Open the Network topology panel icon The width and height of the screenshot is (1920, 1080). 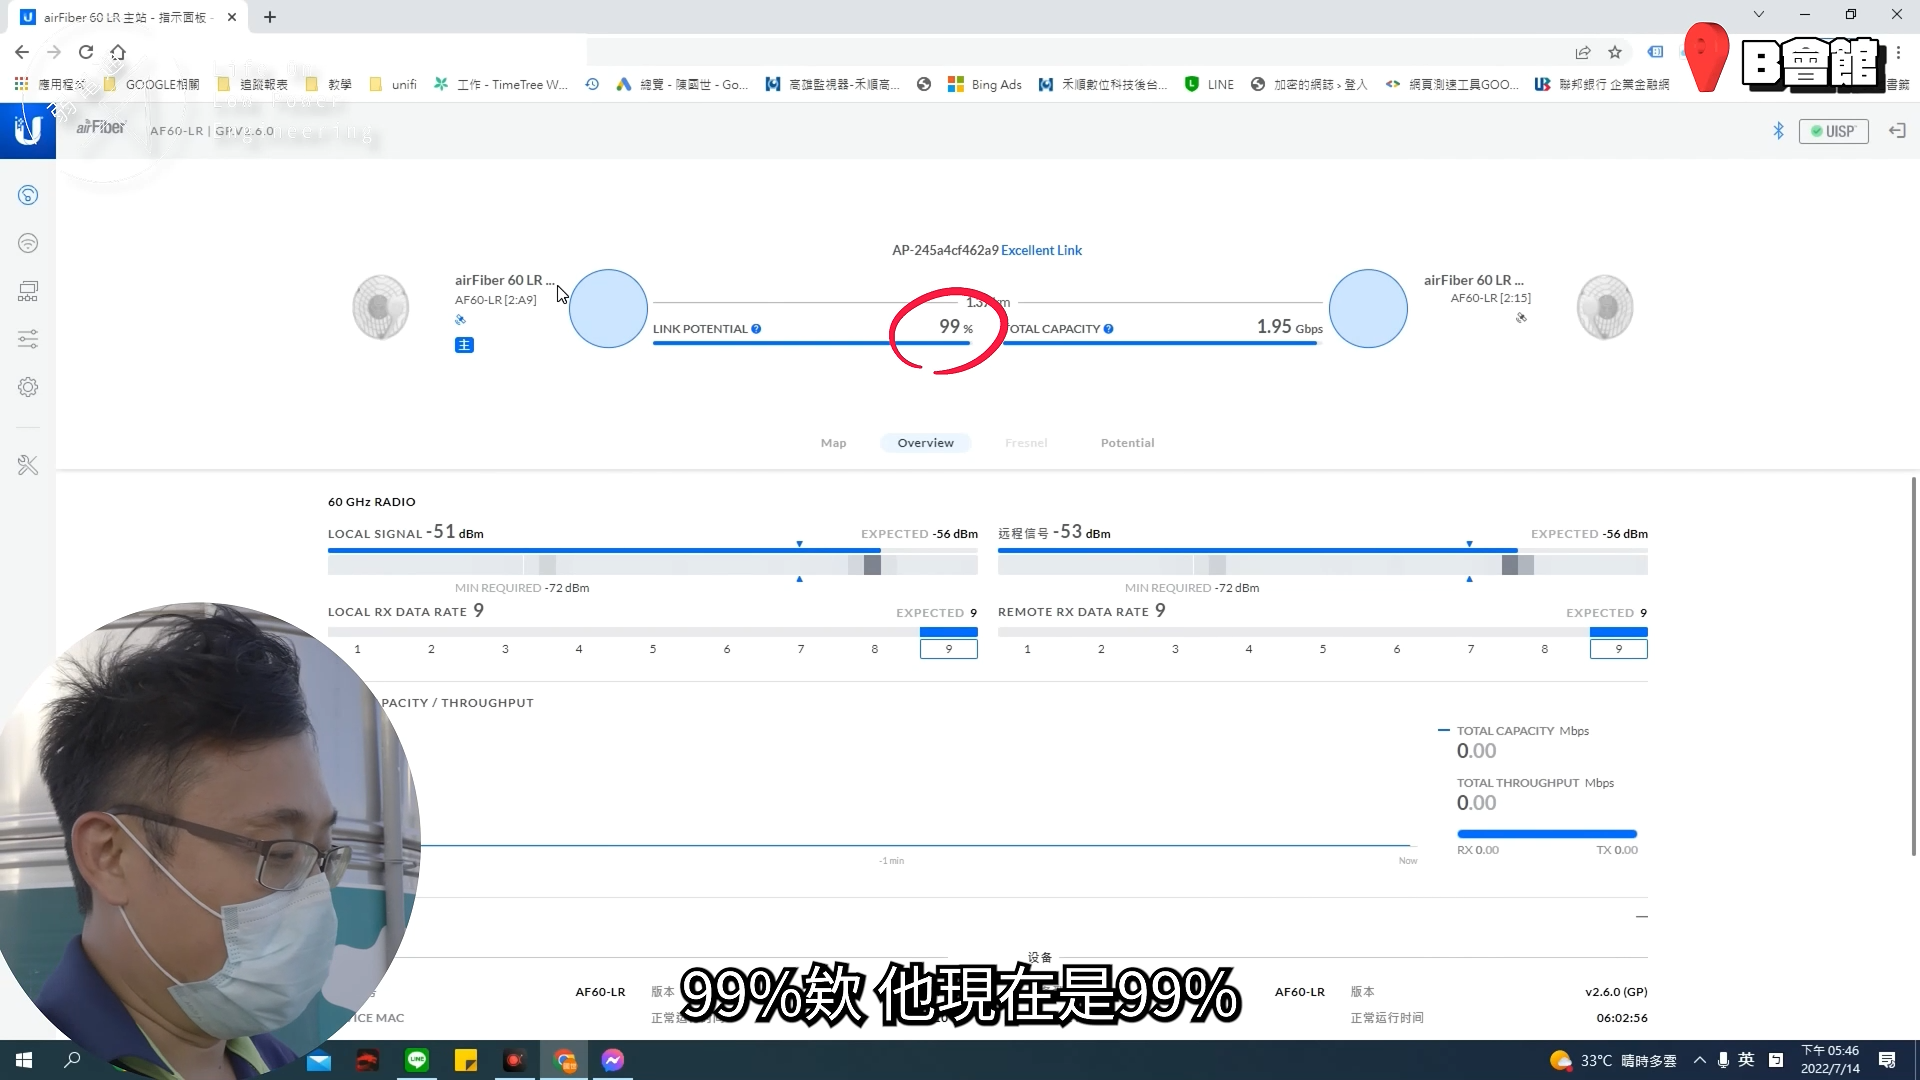27,291
